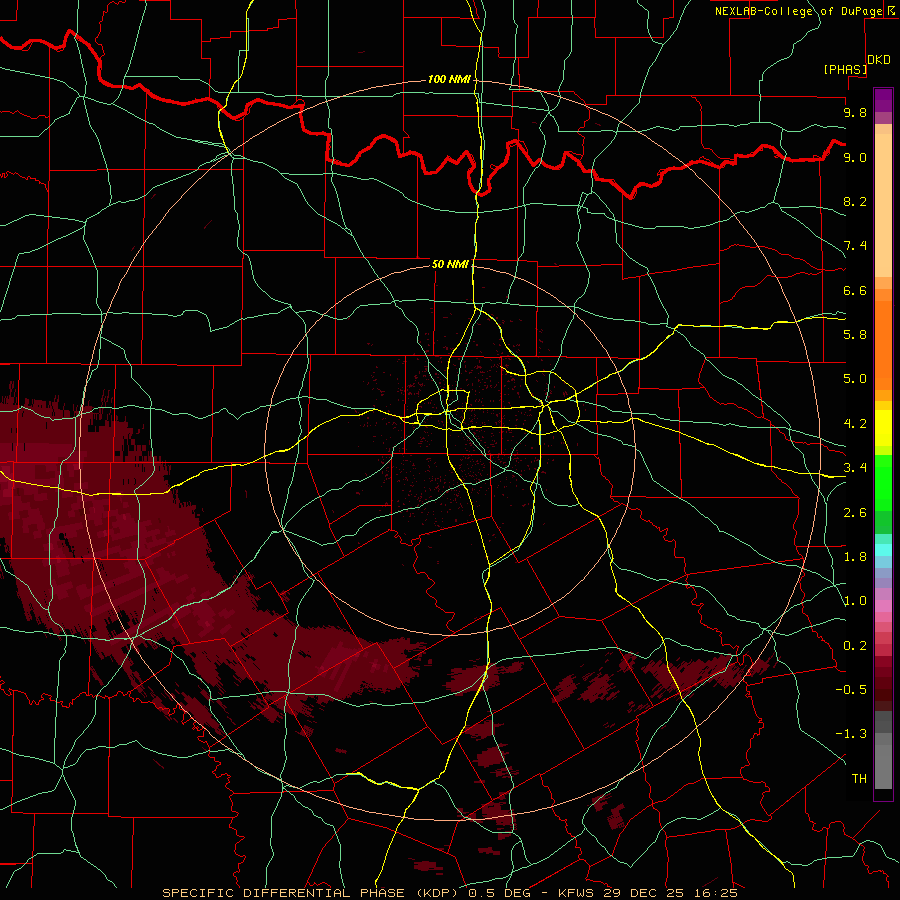Click the cyan segment of the color bar
Screen dimensions: 900x900
click(883, 550)
